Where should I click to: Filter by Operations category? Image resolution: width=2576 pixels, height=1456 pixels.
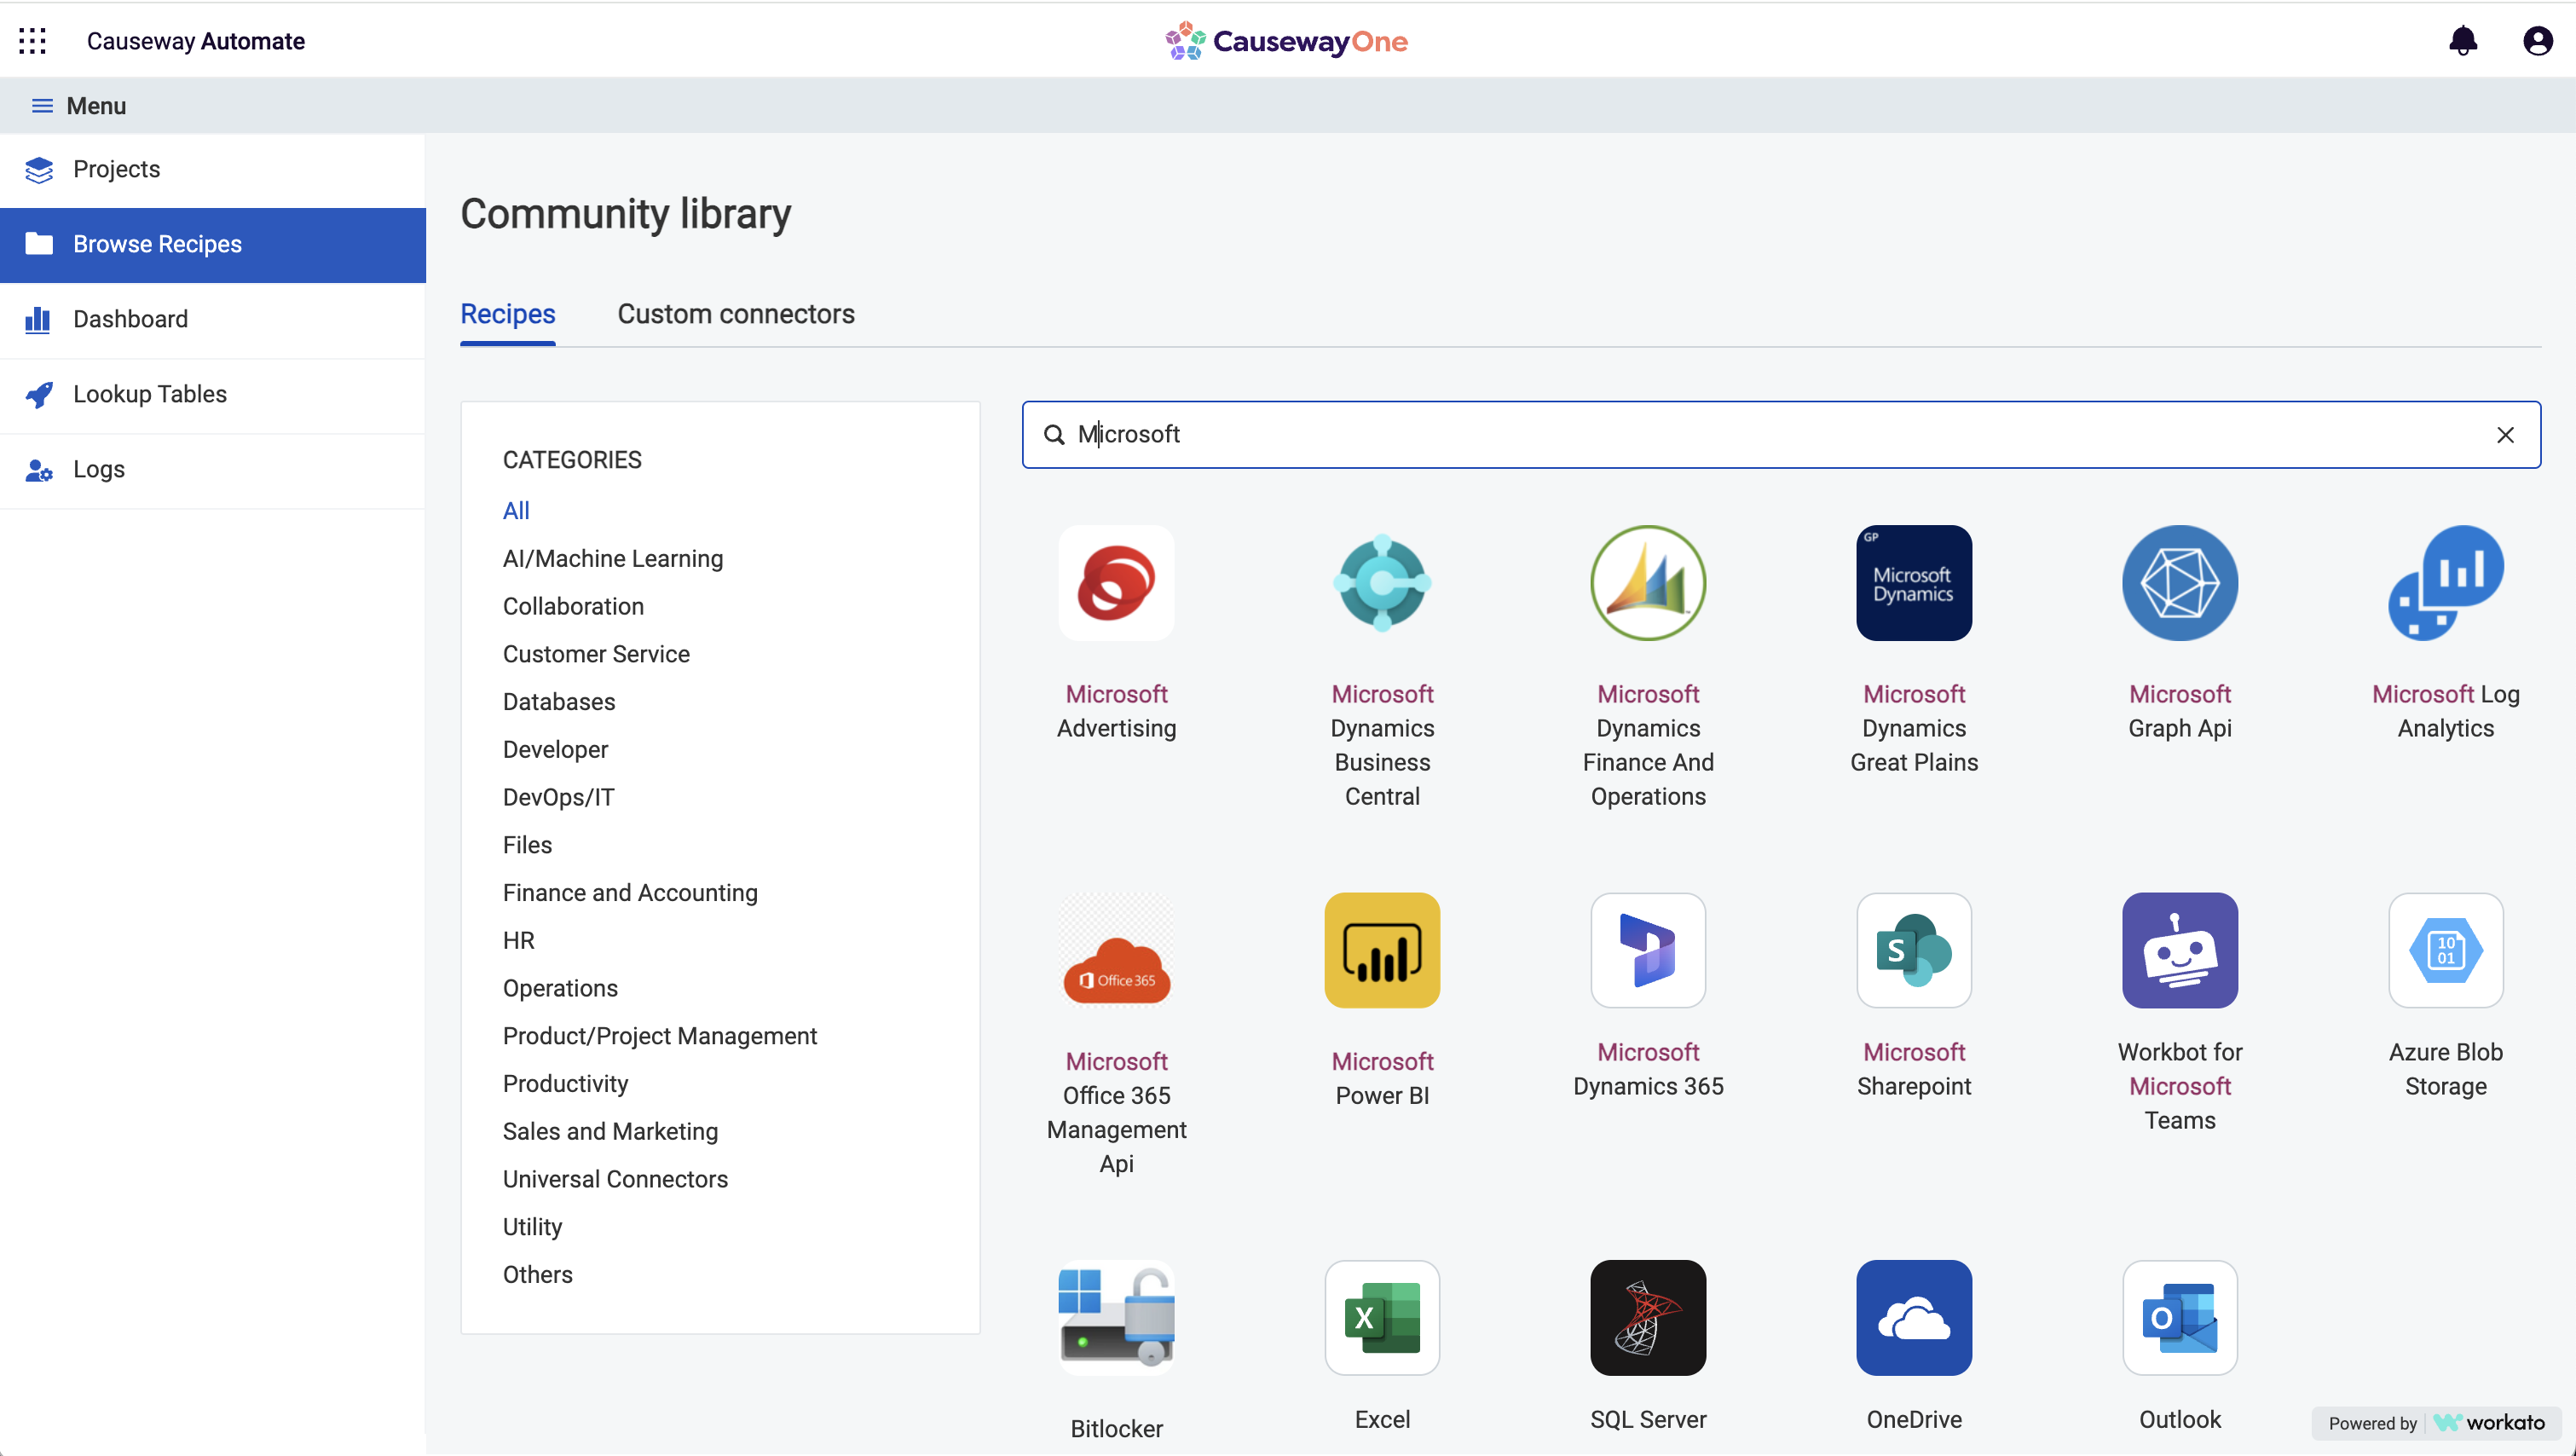560,988
